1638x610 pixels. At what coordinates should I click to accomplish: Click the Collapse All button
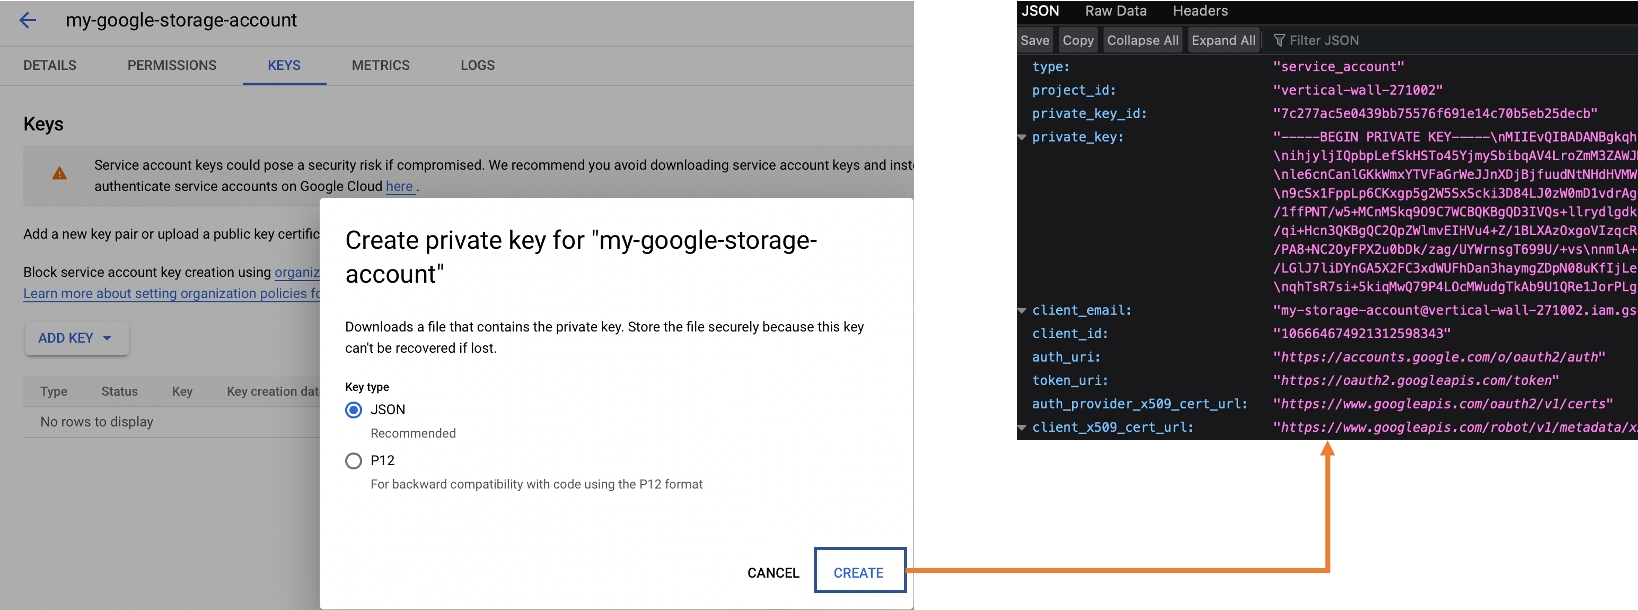click(x=1142, y=41)
